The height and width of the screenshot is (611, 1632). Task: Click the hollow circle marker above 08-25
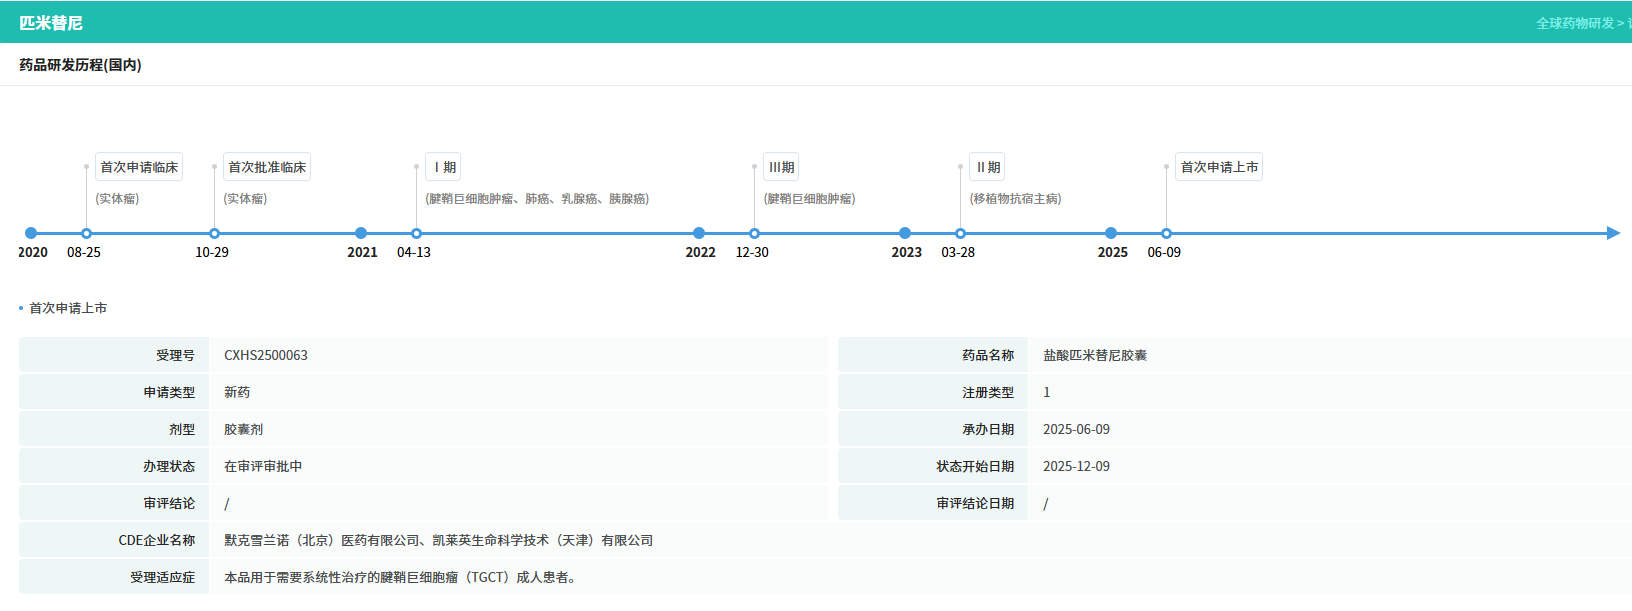pyautogui.click(x=86, y=233)
